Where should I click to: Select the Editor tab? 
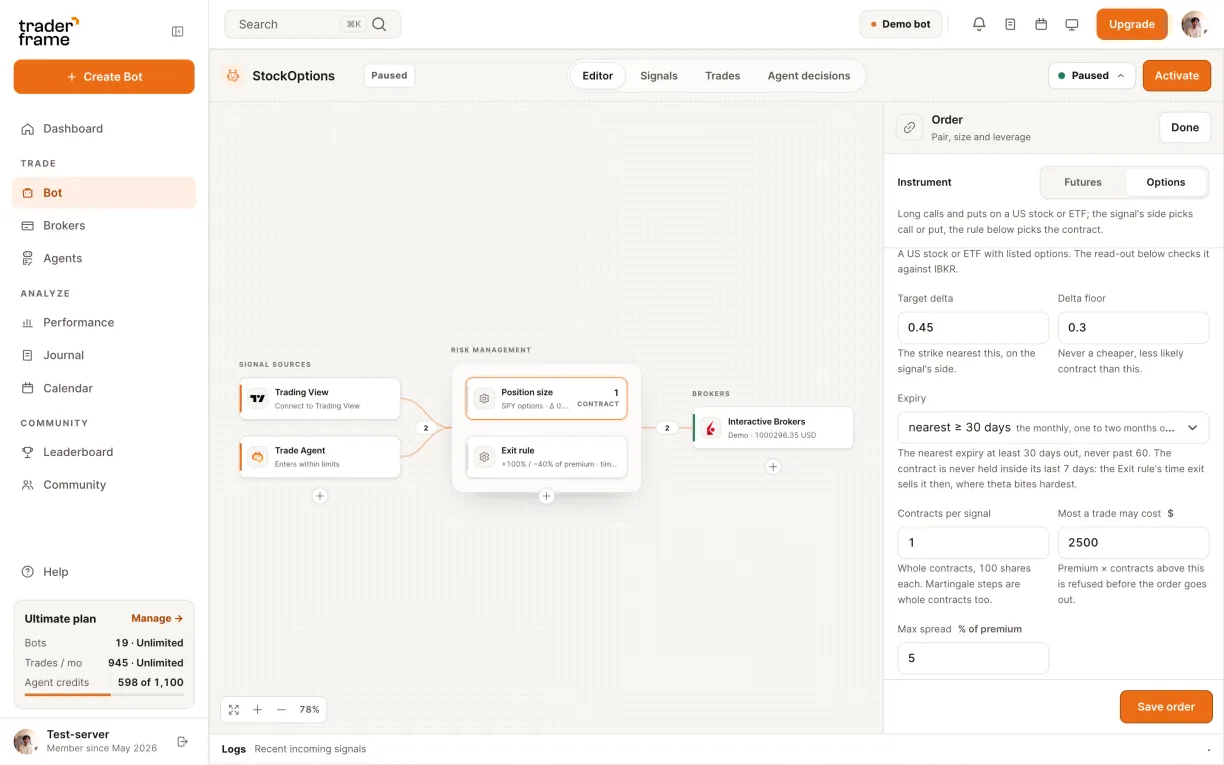[x=598, y=76]
